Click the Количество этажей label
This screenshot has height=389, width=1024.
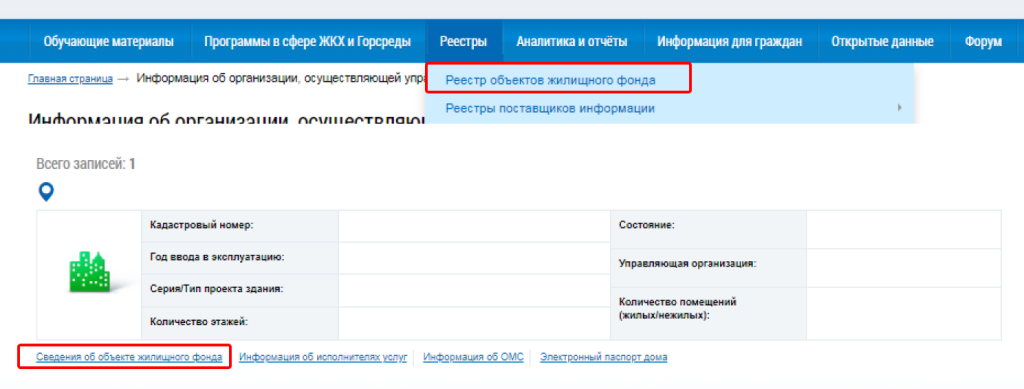[x=199, y=321]
